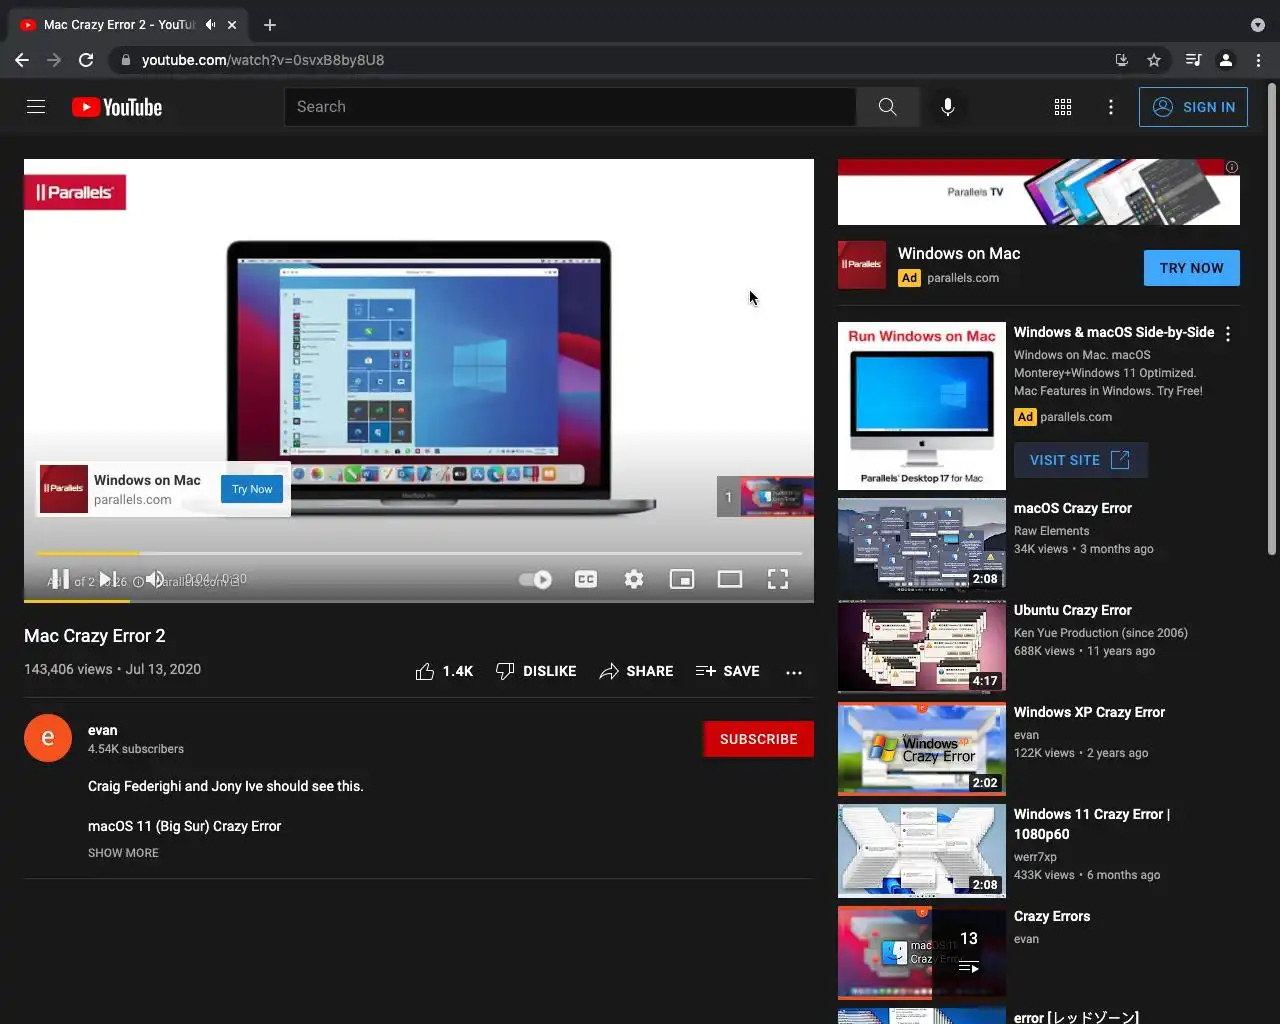This screenshot has height=1024, width=1280.
Task: Install app icon in address bar
Action: pos(1122,60)
